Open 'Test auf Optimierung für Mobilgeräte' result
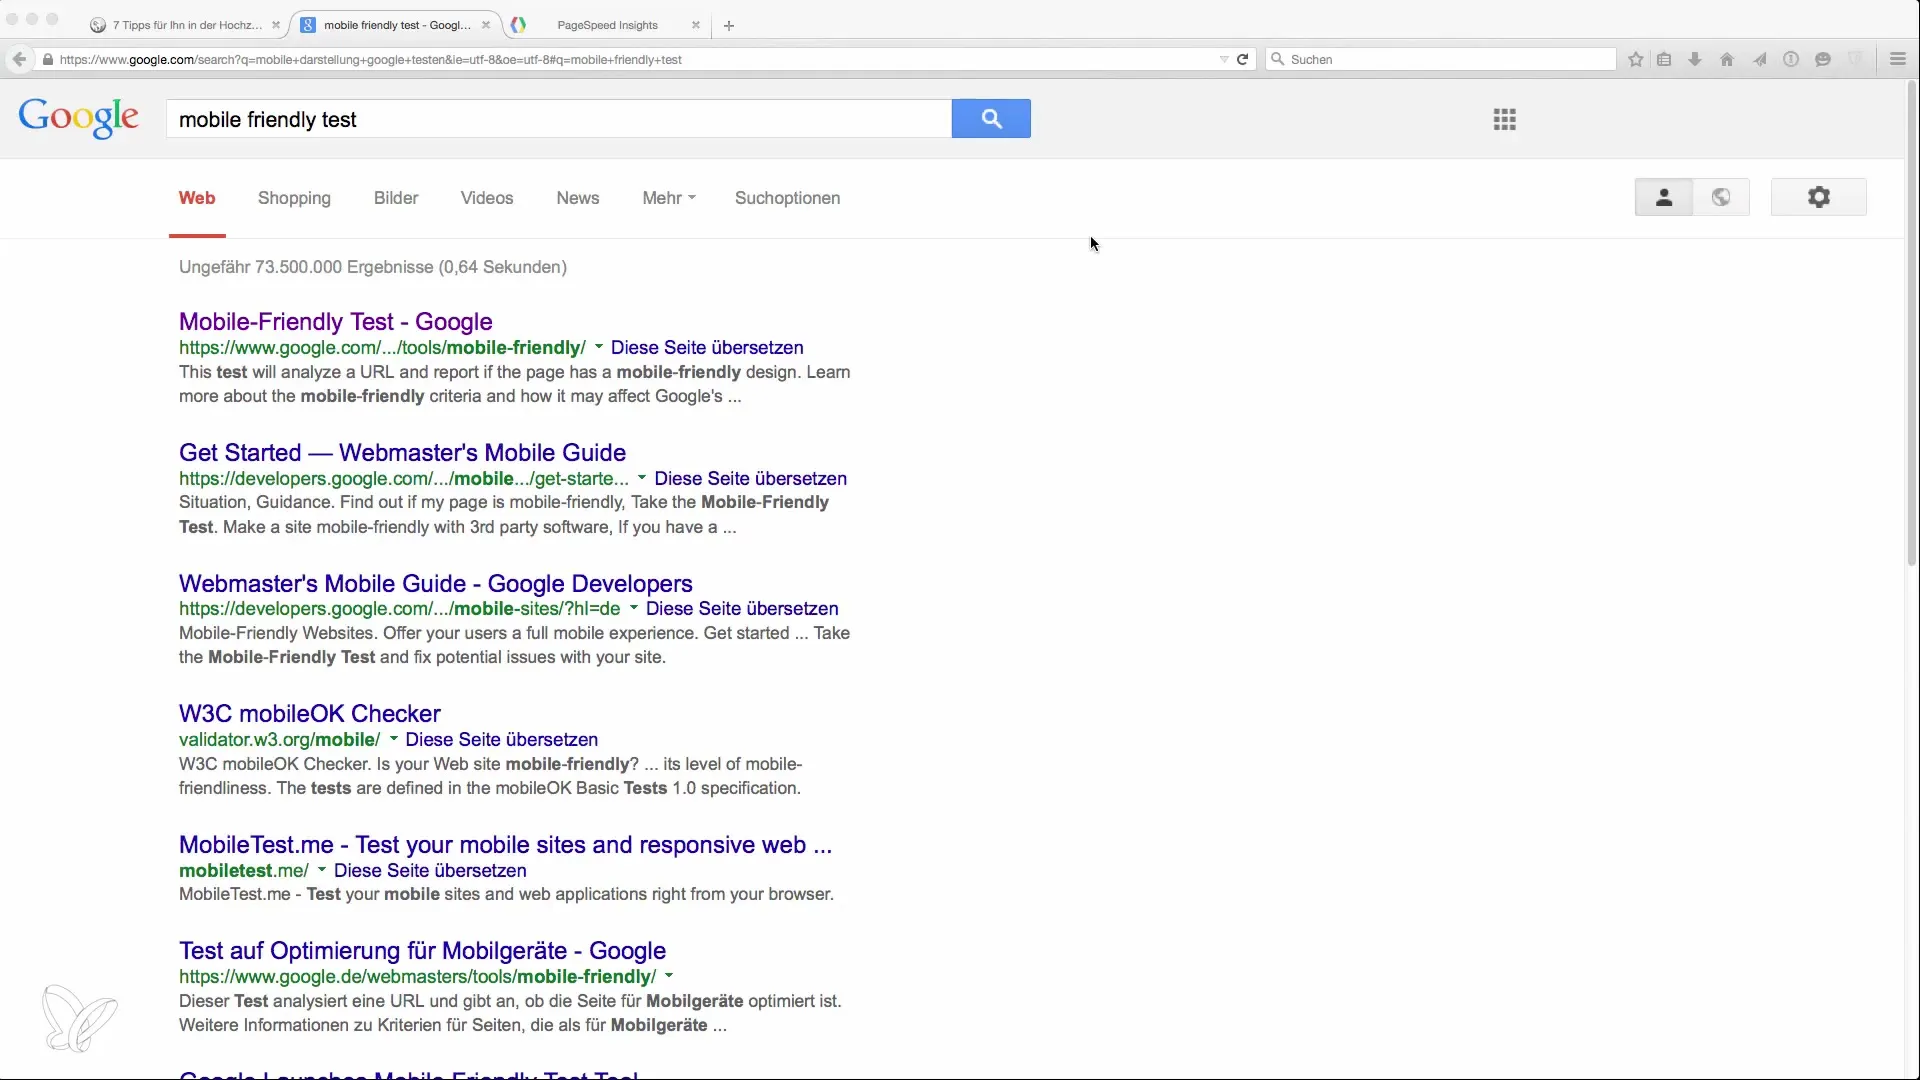This screenshot has width=1920, height=1080. (x=422, y=951)
